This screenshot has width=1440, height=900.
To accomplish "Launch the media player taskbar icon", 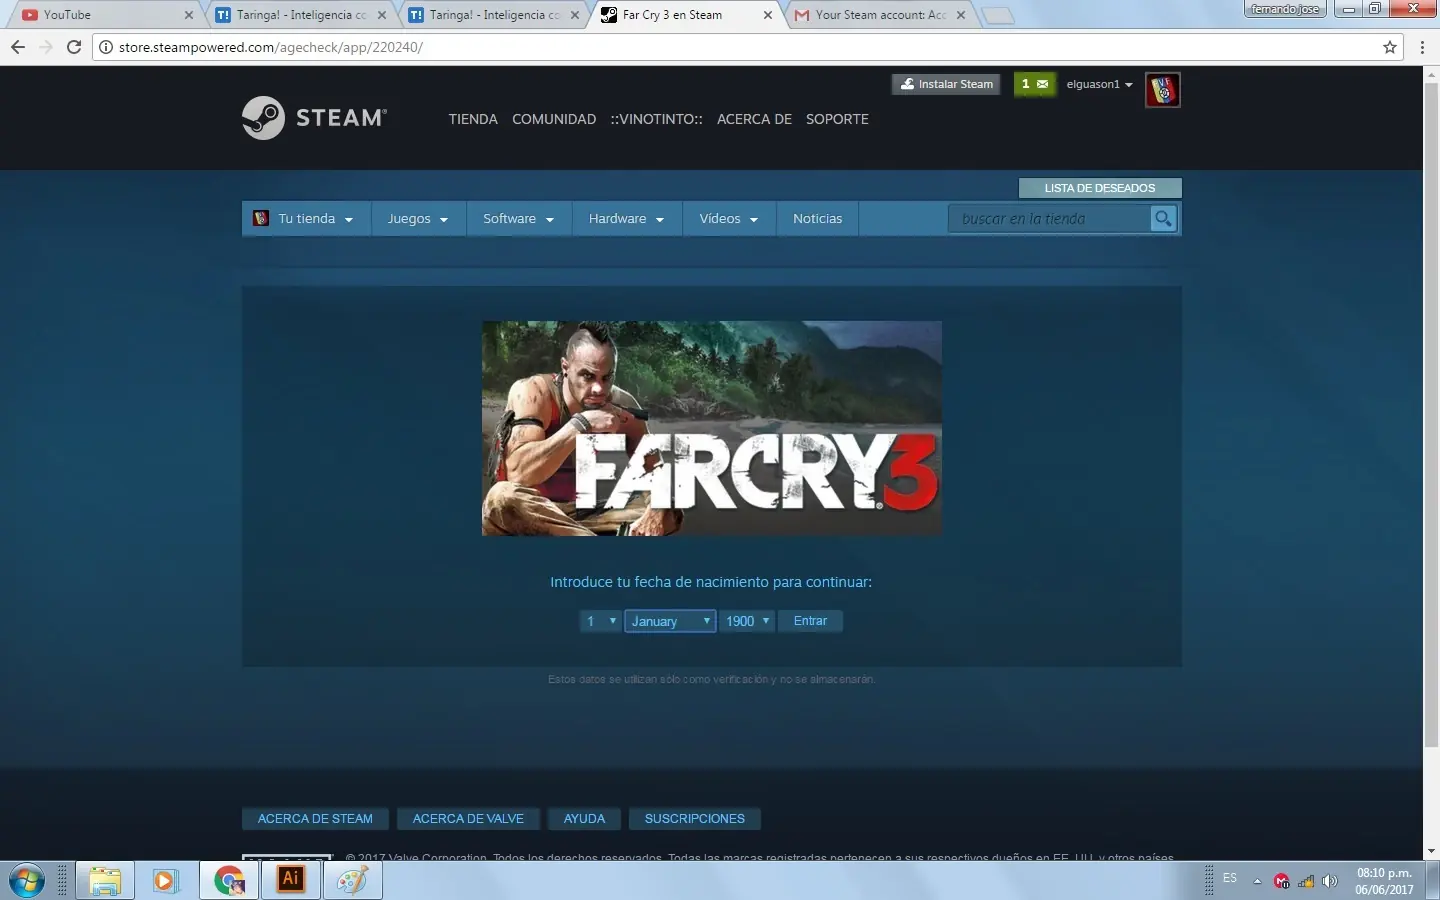I will (x=165, y=881).
